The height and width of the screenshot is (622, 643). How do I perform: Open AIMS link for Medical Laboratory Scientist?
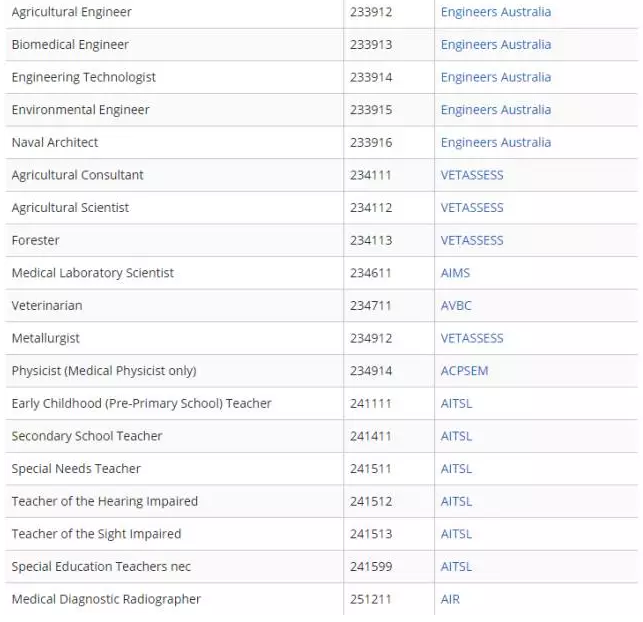click(x=455, y=273)
